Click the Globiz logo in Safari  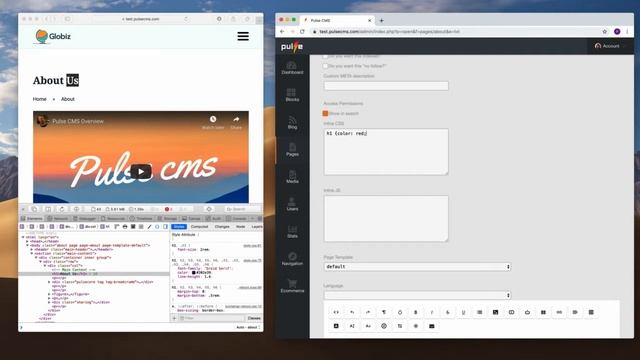(x=53, y=36)
